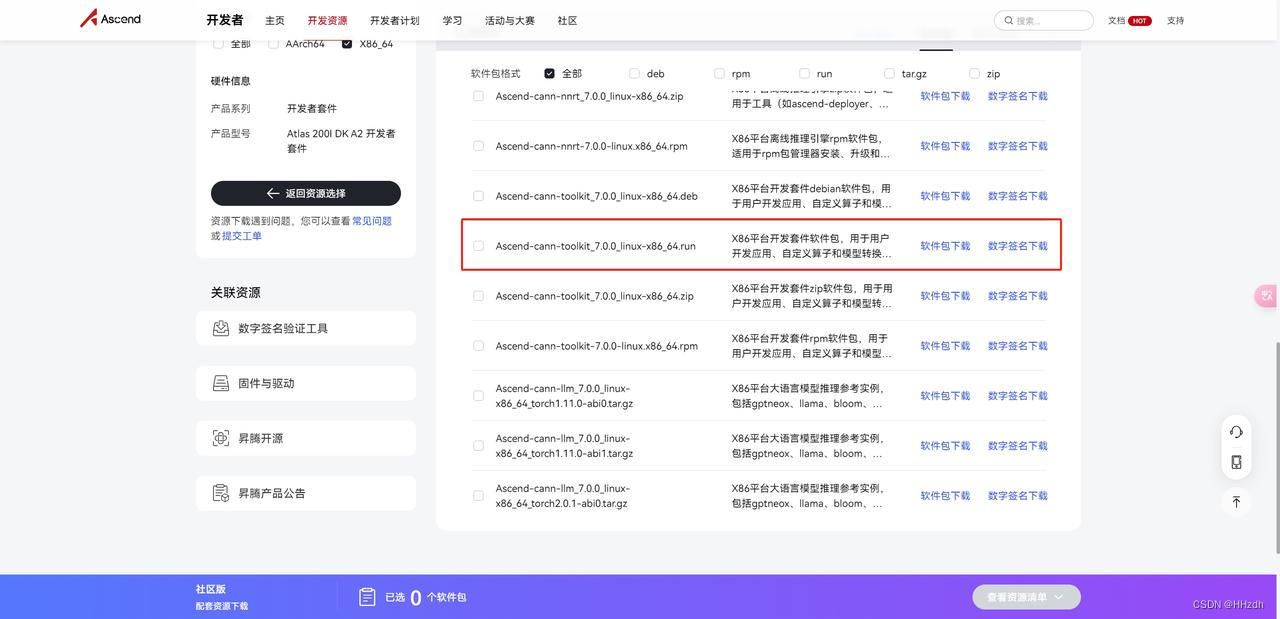Screen dimensions: 1280x619
Task: Click the 固件与驱动 icon
Action: (x=221, y=383)
